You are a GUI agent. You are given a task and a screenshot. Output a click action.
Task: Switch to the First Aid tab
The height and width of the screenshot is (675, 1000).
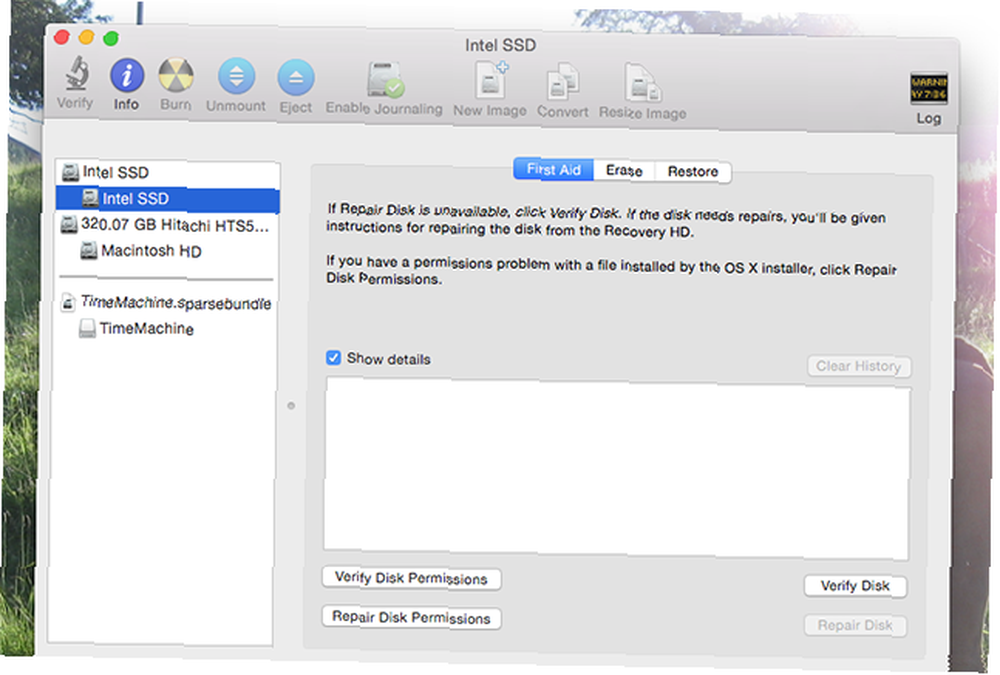point(554,170)
